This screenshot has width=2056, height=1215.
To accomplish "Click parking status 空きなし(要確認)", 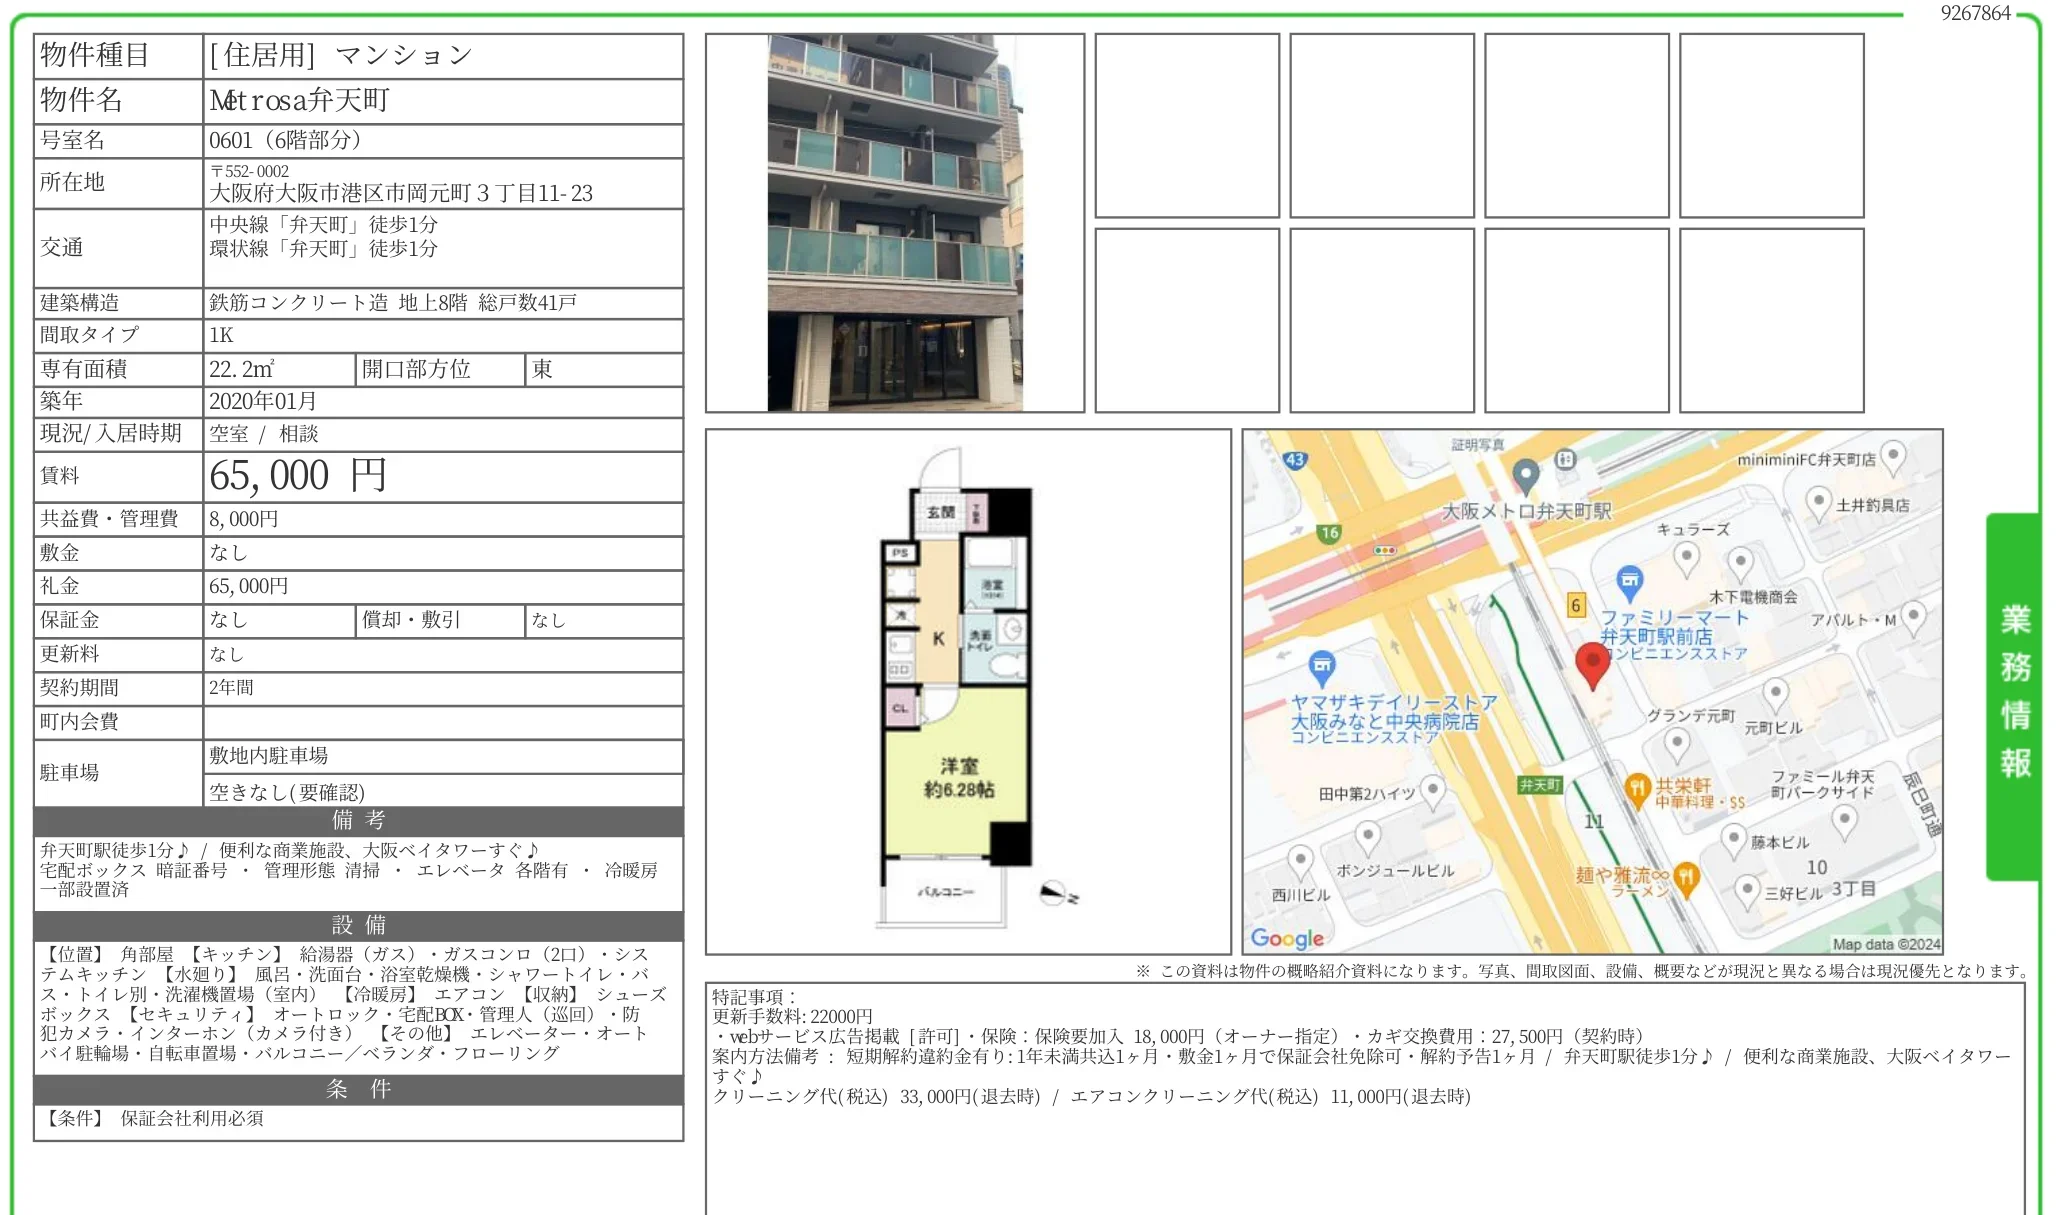I will click(287, 792).
